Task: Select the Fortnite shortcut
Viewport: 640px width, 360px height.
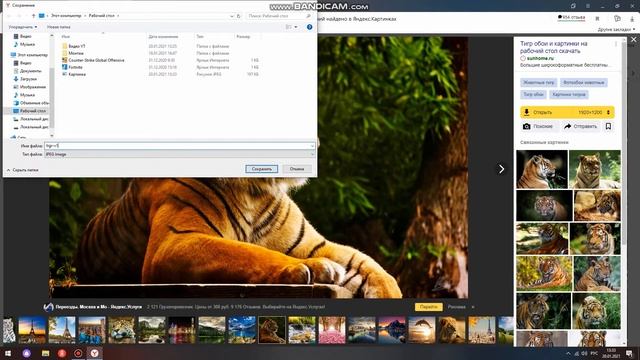Action: point(76,67)
